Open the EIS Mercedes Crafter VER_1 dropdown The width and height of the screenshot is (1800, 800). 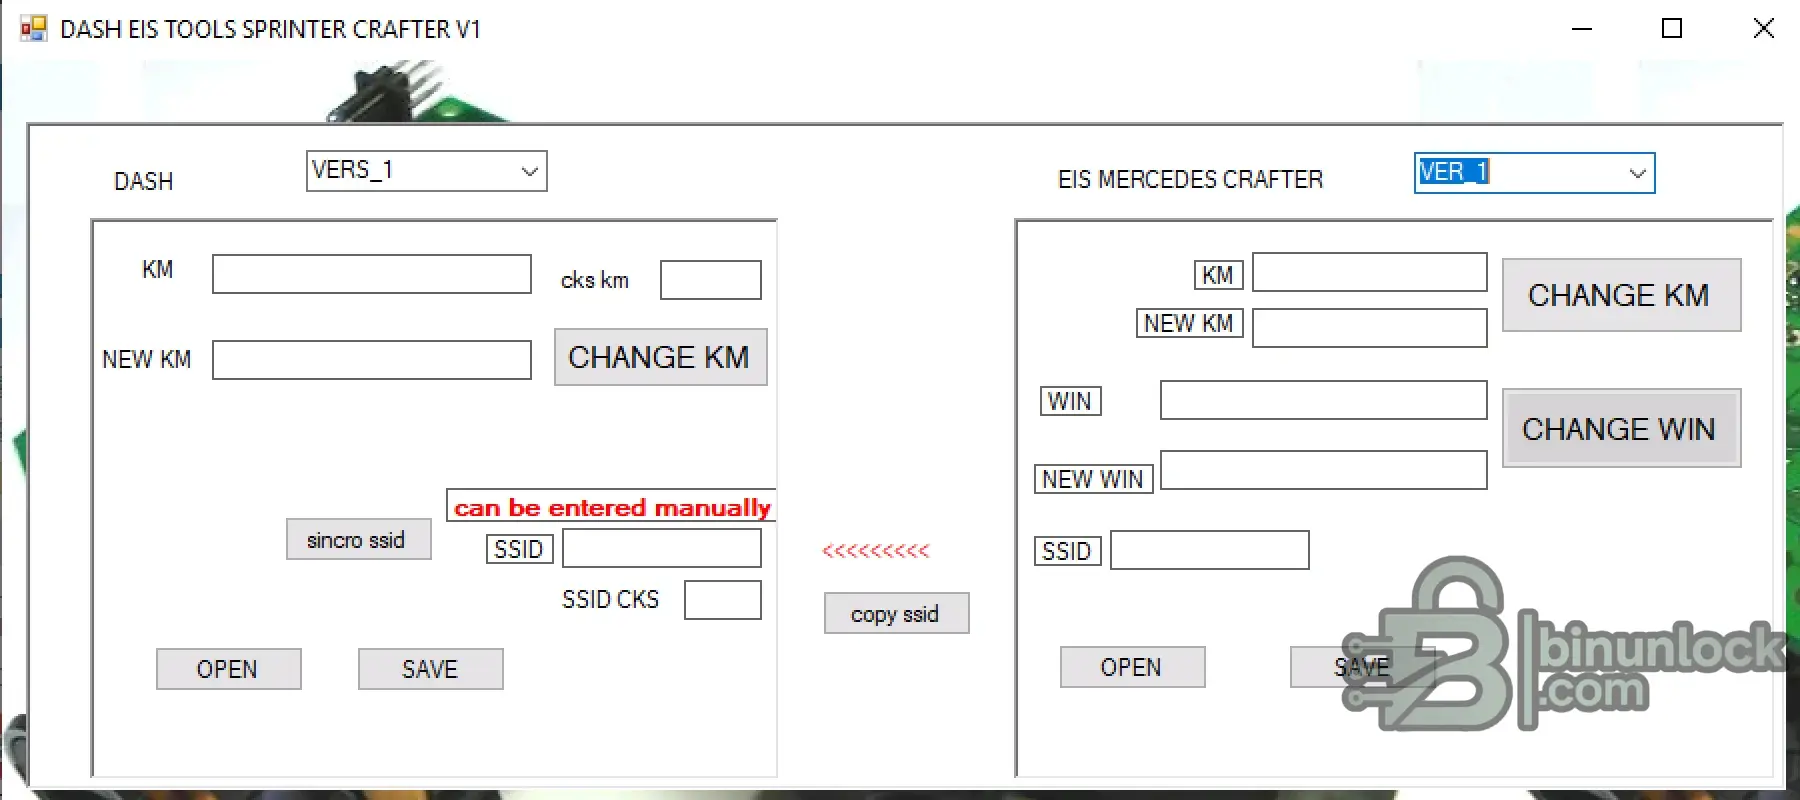click(x=1535, y=173)
